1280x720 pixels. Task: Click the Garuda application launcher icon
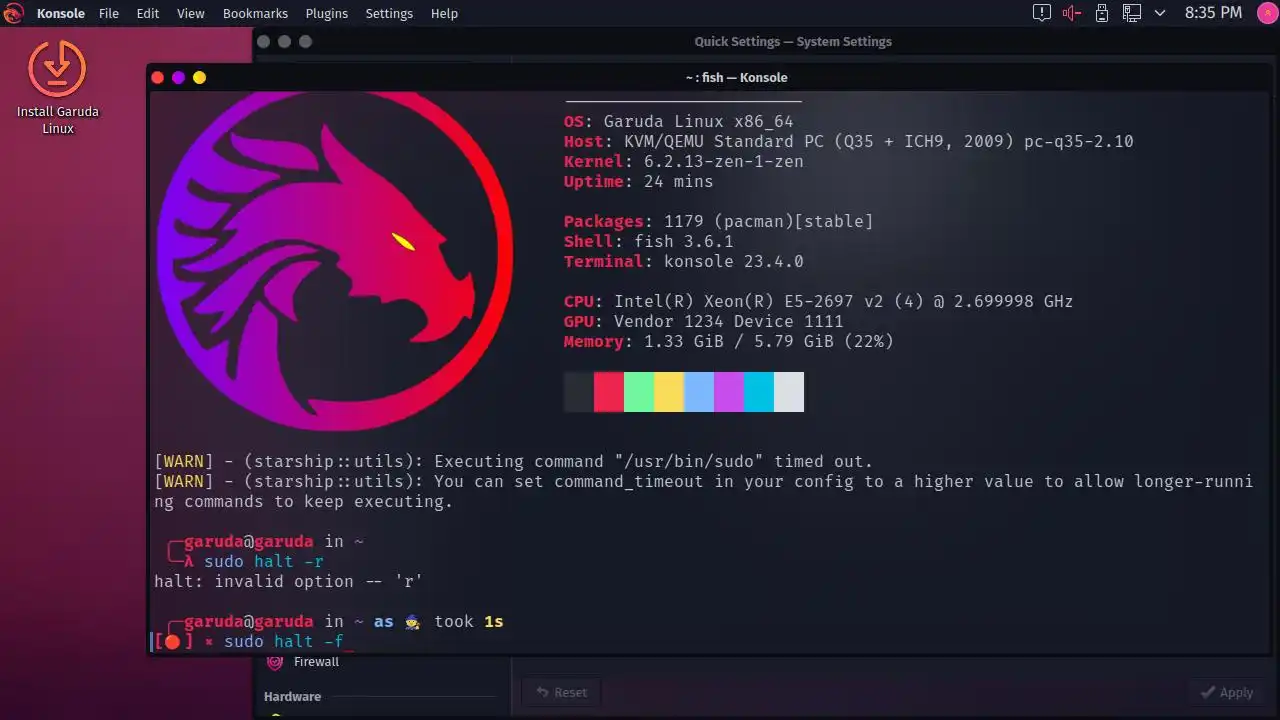coord(14,13)
